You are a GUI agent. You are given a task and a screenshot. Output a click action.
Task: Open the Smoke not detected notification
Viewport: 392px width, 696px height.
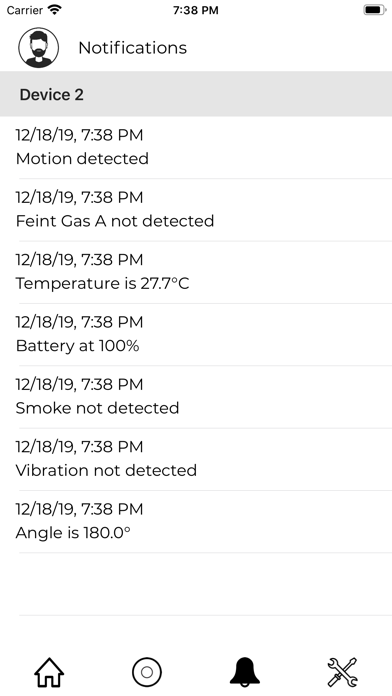point(196,397)
